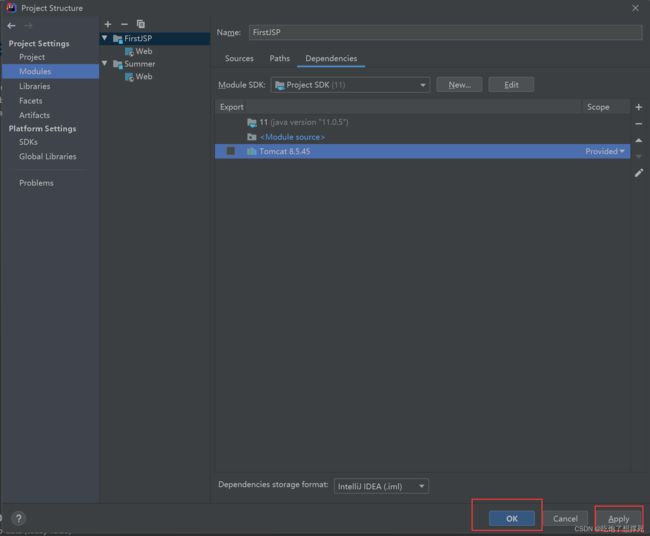The height and width of the screenshot is (536, 650).
Task: Close the Project Structure dialog
Action: tap(635, 8)
